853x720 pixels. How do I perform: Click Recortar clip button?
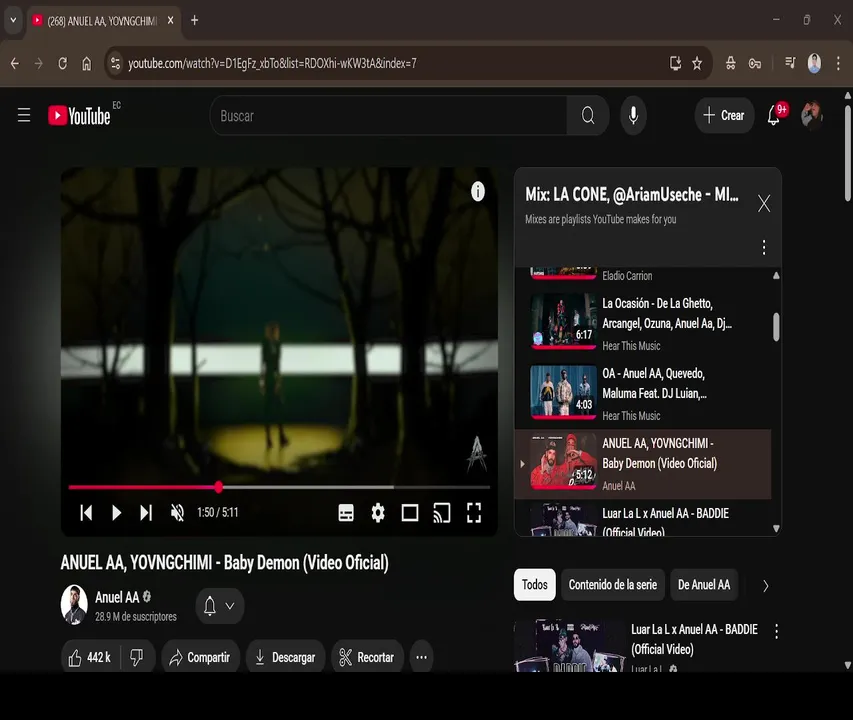tap(367, 657)
